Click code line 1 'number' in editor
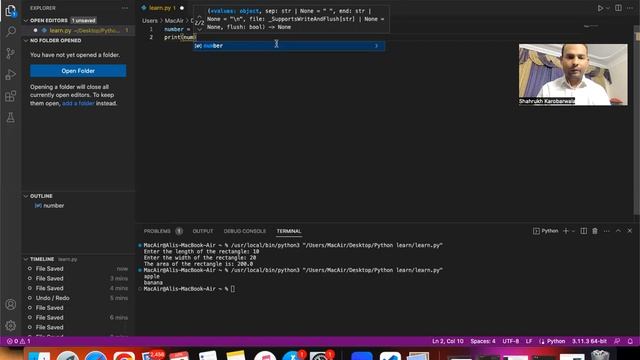 [x=174, y=29]
